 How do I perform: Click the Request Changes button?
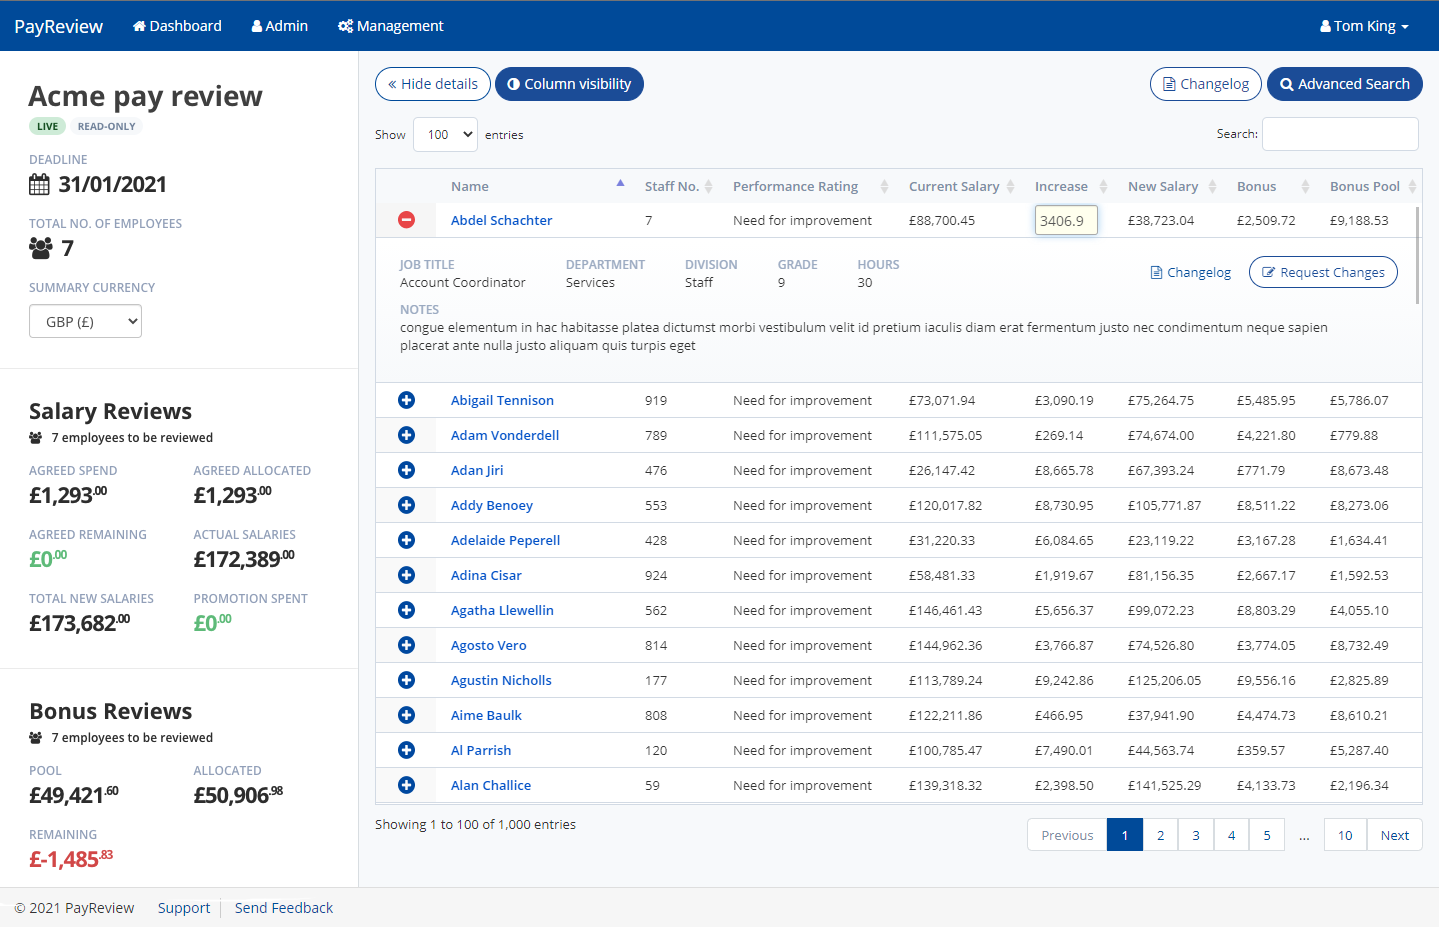(1322, 272)
